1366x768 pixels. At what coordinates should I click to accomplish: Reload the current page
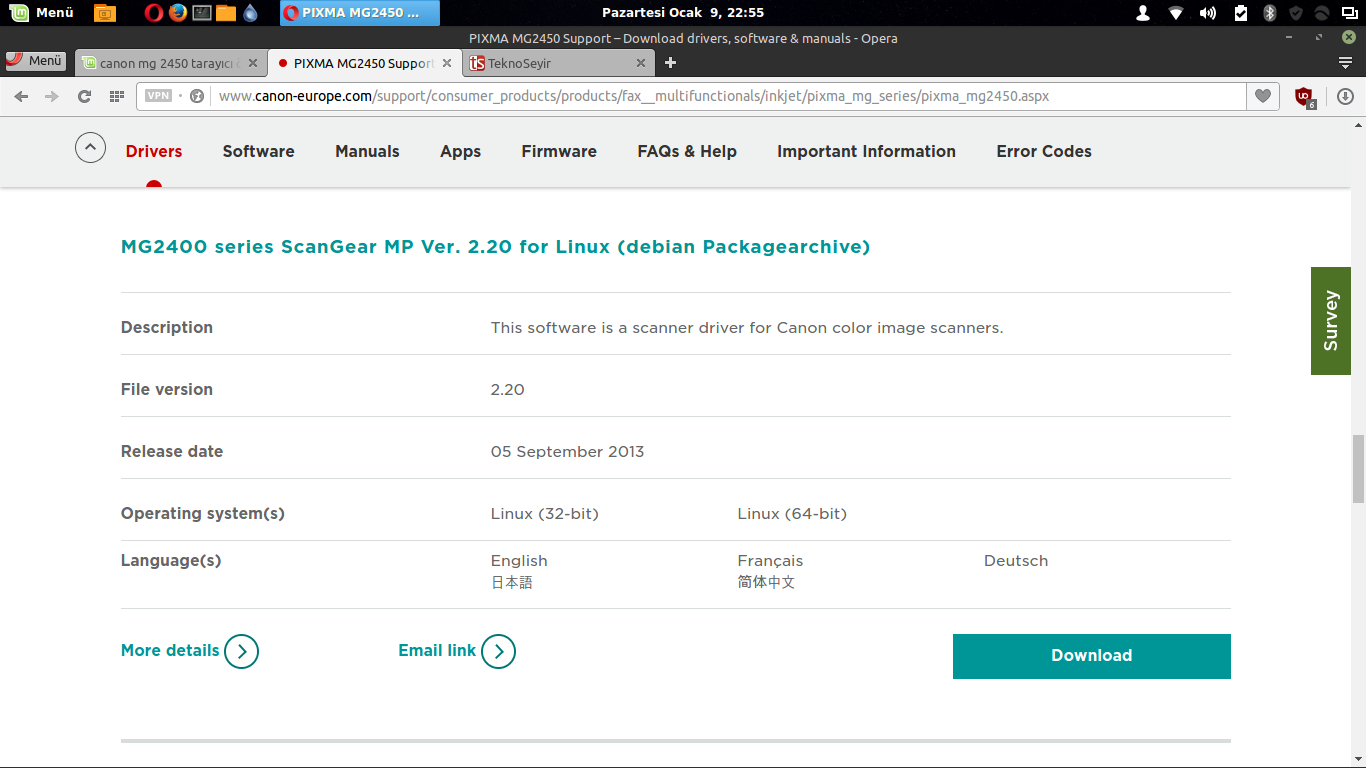pos(84,97)
